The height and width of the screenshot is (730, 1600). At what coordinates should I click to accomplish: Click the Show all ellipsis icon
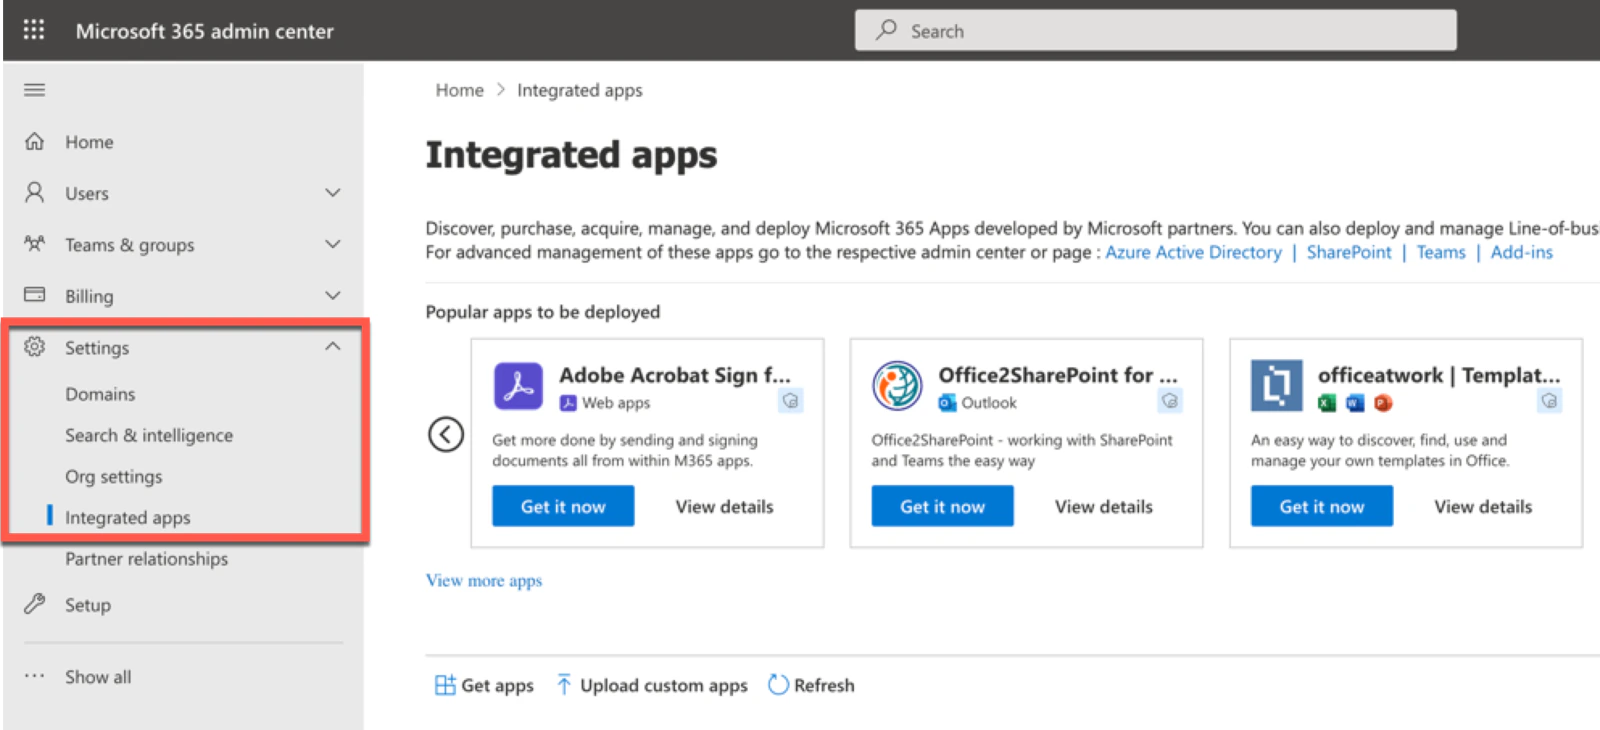point(35,676)
